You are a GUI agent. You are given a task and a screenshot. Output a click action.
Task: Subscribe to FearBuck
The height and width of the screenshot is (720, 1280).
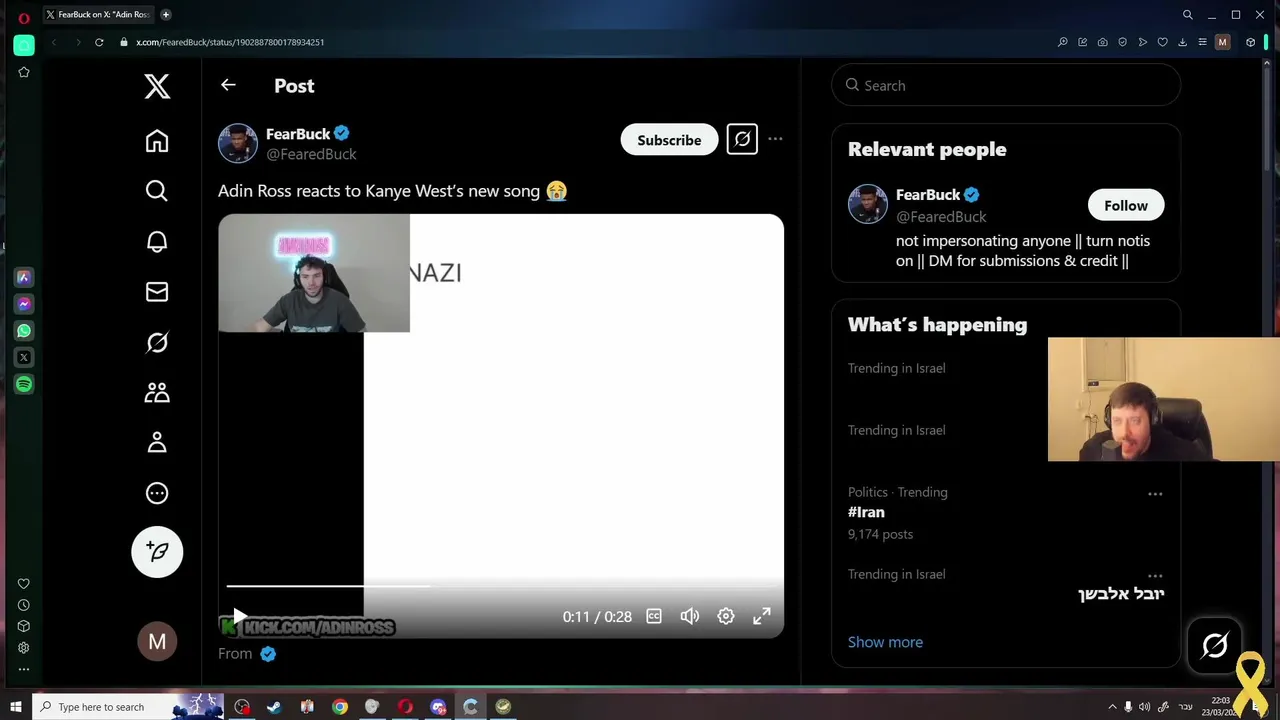click(x=669, y=140)
